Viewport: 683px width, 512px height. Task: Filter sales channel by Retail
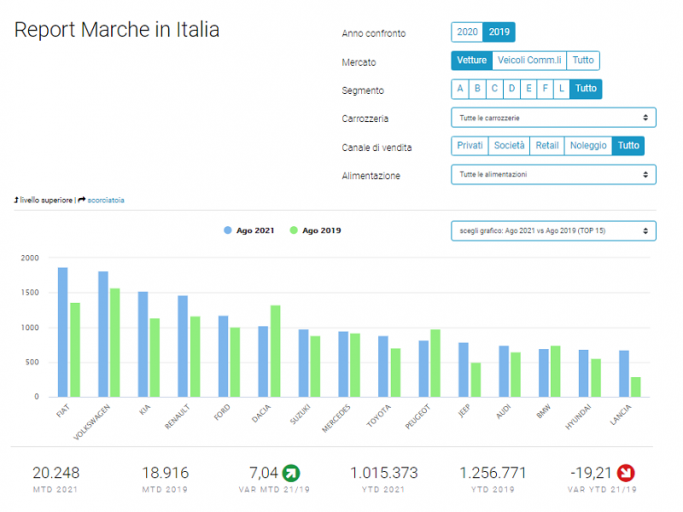click(x=547, y=146)
